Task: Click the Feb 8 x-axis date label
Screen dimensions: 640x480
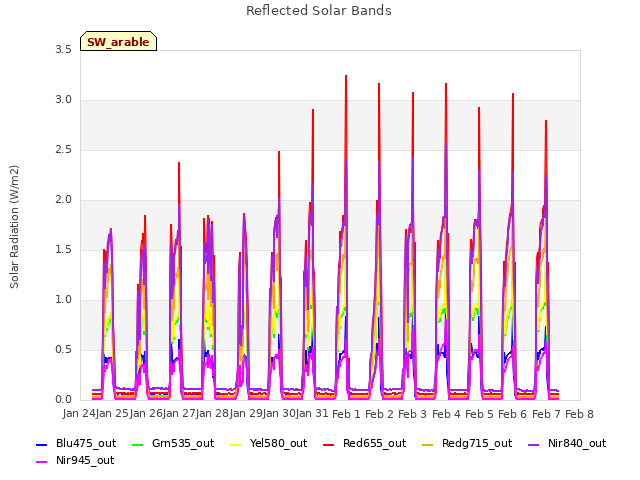Action: 579,414
